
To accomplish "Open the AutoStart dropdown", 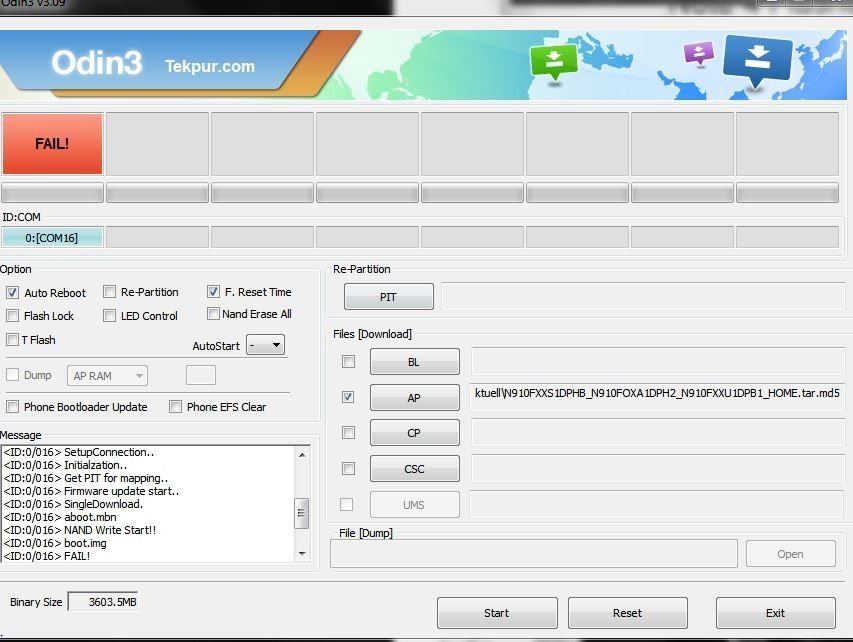I will pyautogui.click(x=265, y=345).
